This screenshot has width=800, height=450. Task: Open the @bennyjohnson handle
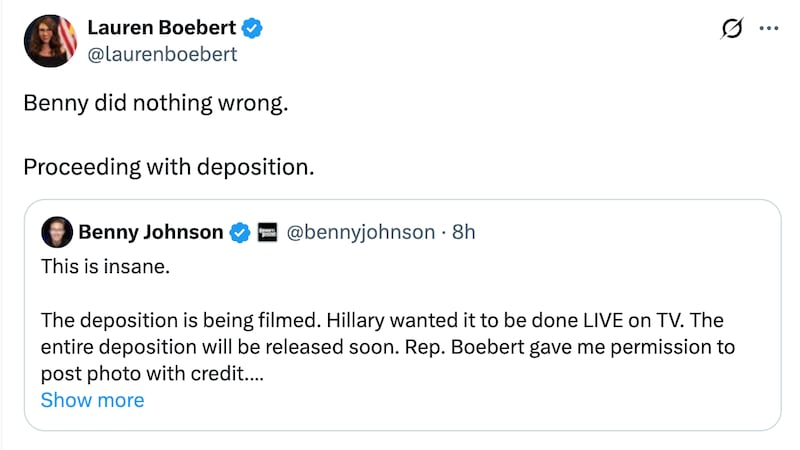click(x=360, y=232)
